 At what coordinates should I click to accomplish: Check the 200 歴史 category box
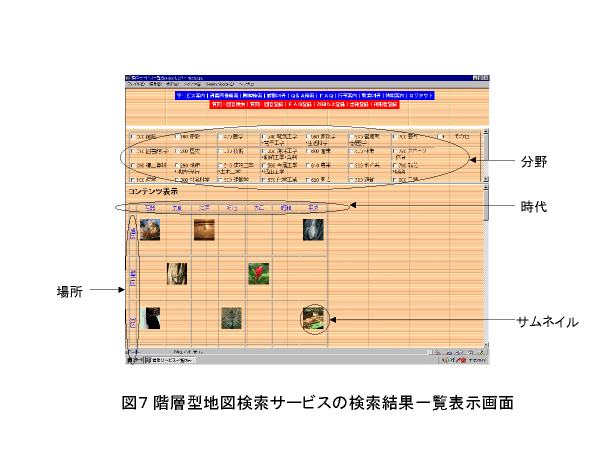pyautogui.click(x=177, y=151)
